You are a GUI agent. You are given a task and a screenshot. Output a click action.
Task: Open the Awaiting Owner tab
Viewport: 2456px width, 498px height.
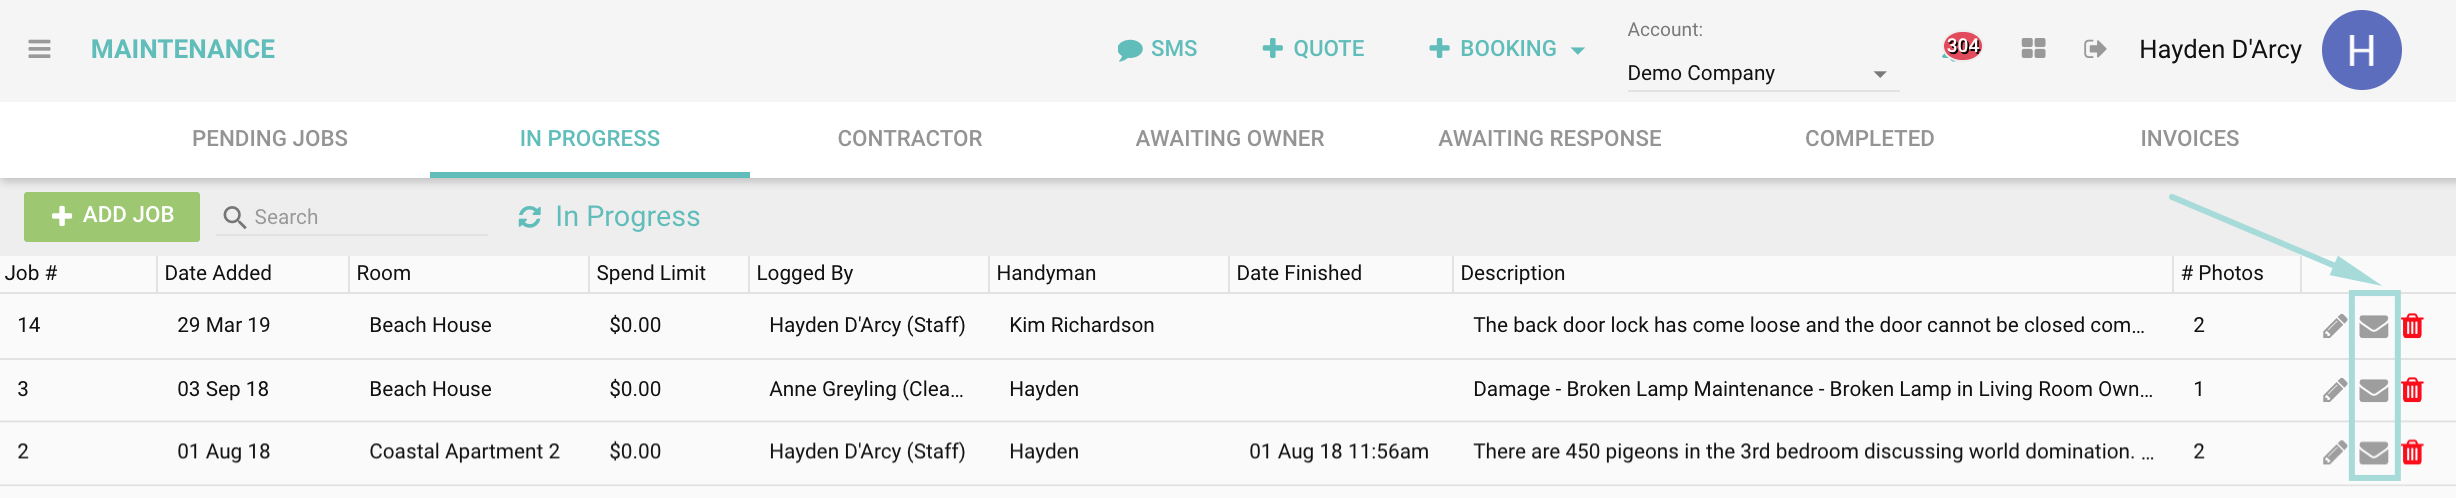[1229, 139]
